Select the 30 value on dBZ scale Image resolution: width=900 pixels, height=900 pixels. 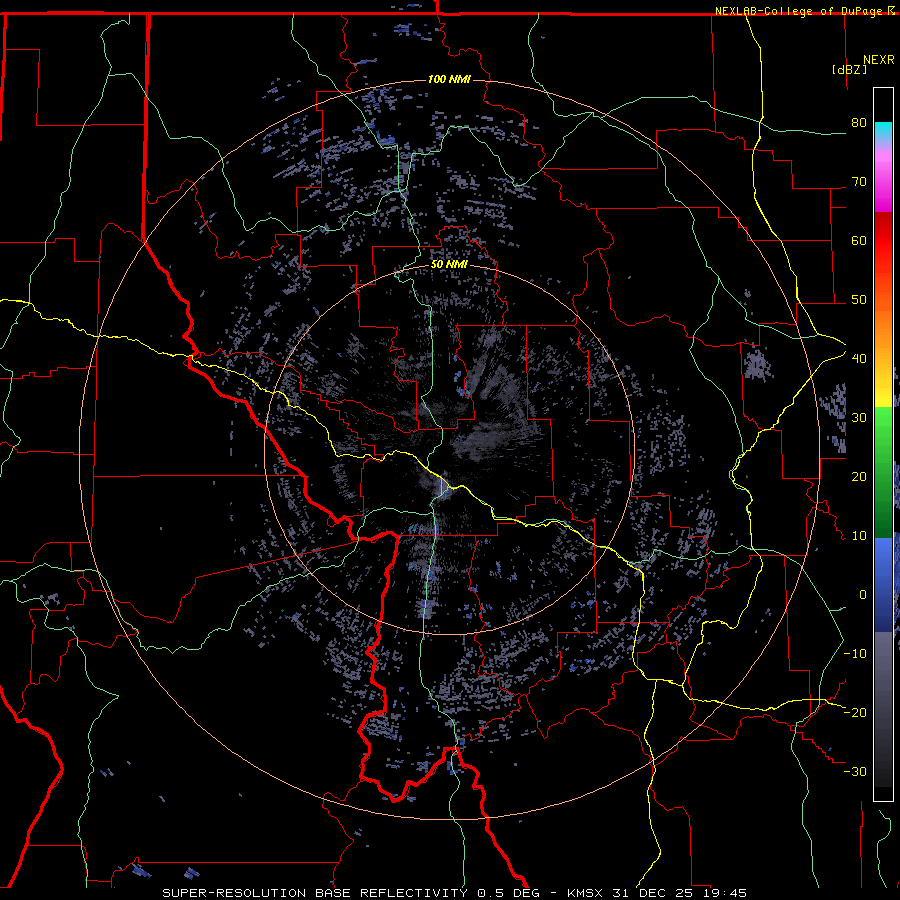pos(858,418)
